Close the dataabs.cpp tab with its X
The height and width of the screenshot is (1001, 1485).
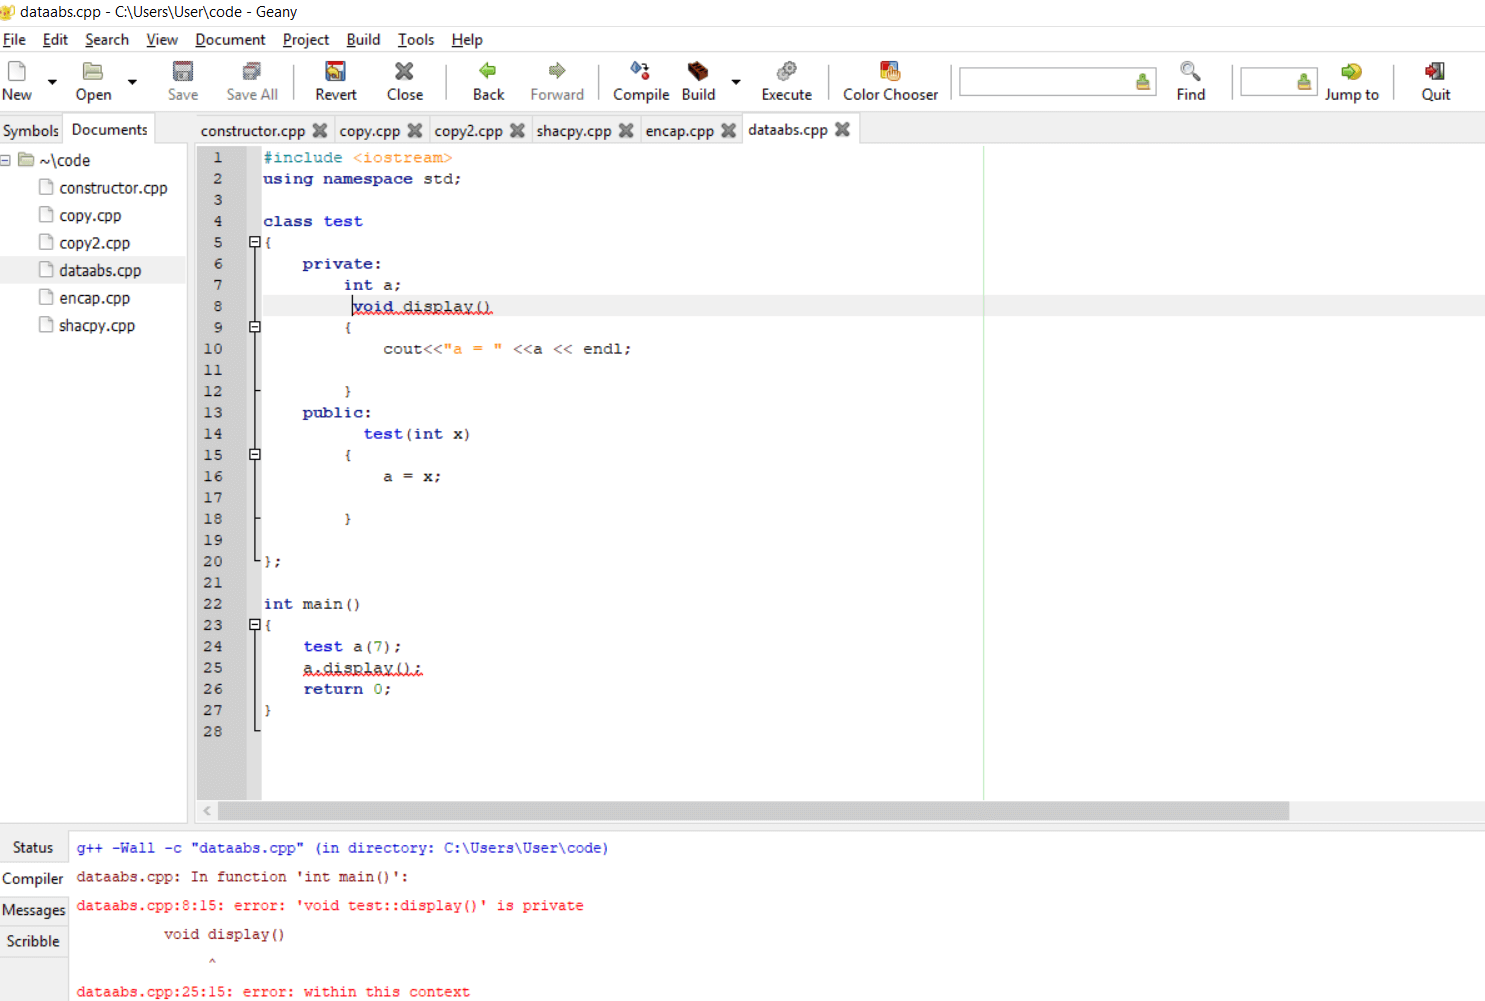842,129
